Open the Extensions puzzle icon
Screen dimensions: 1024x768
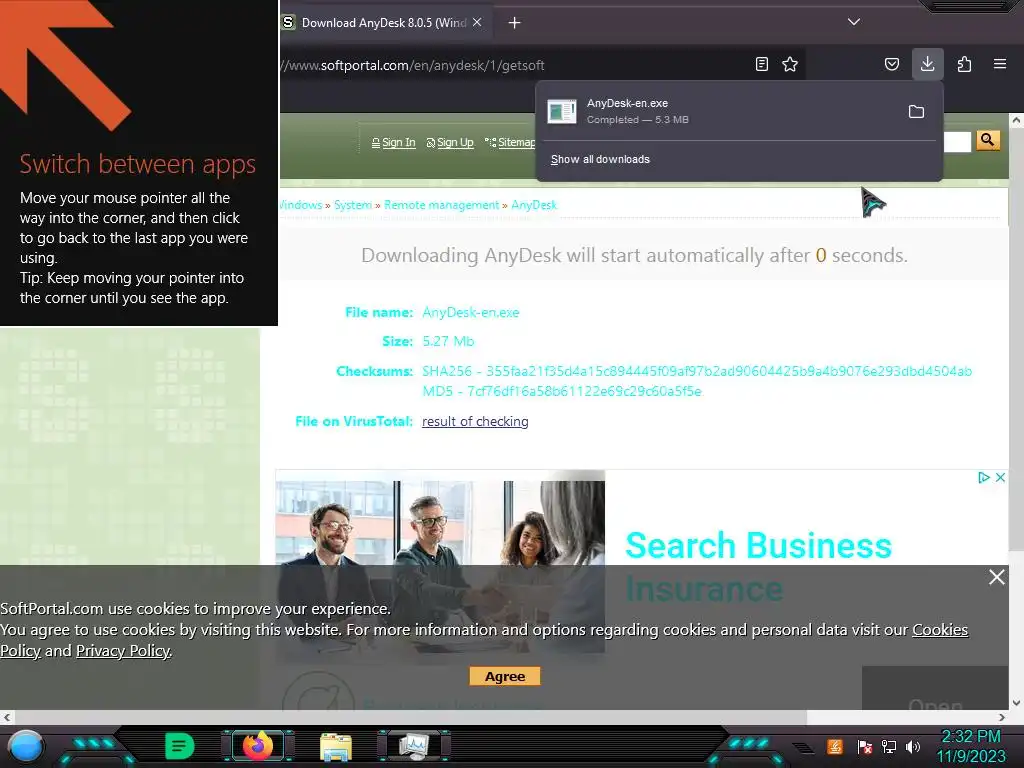pos(965,64)
